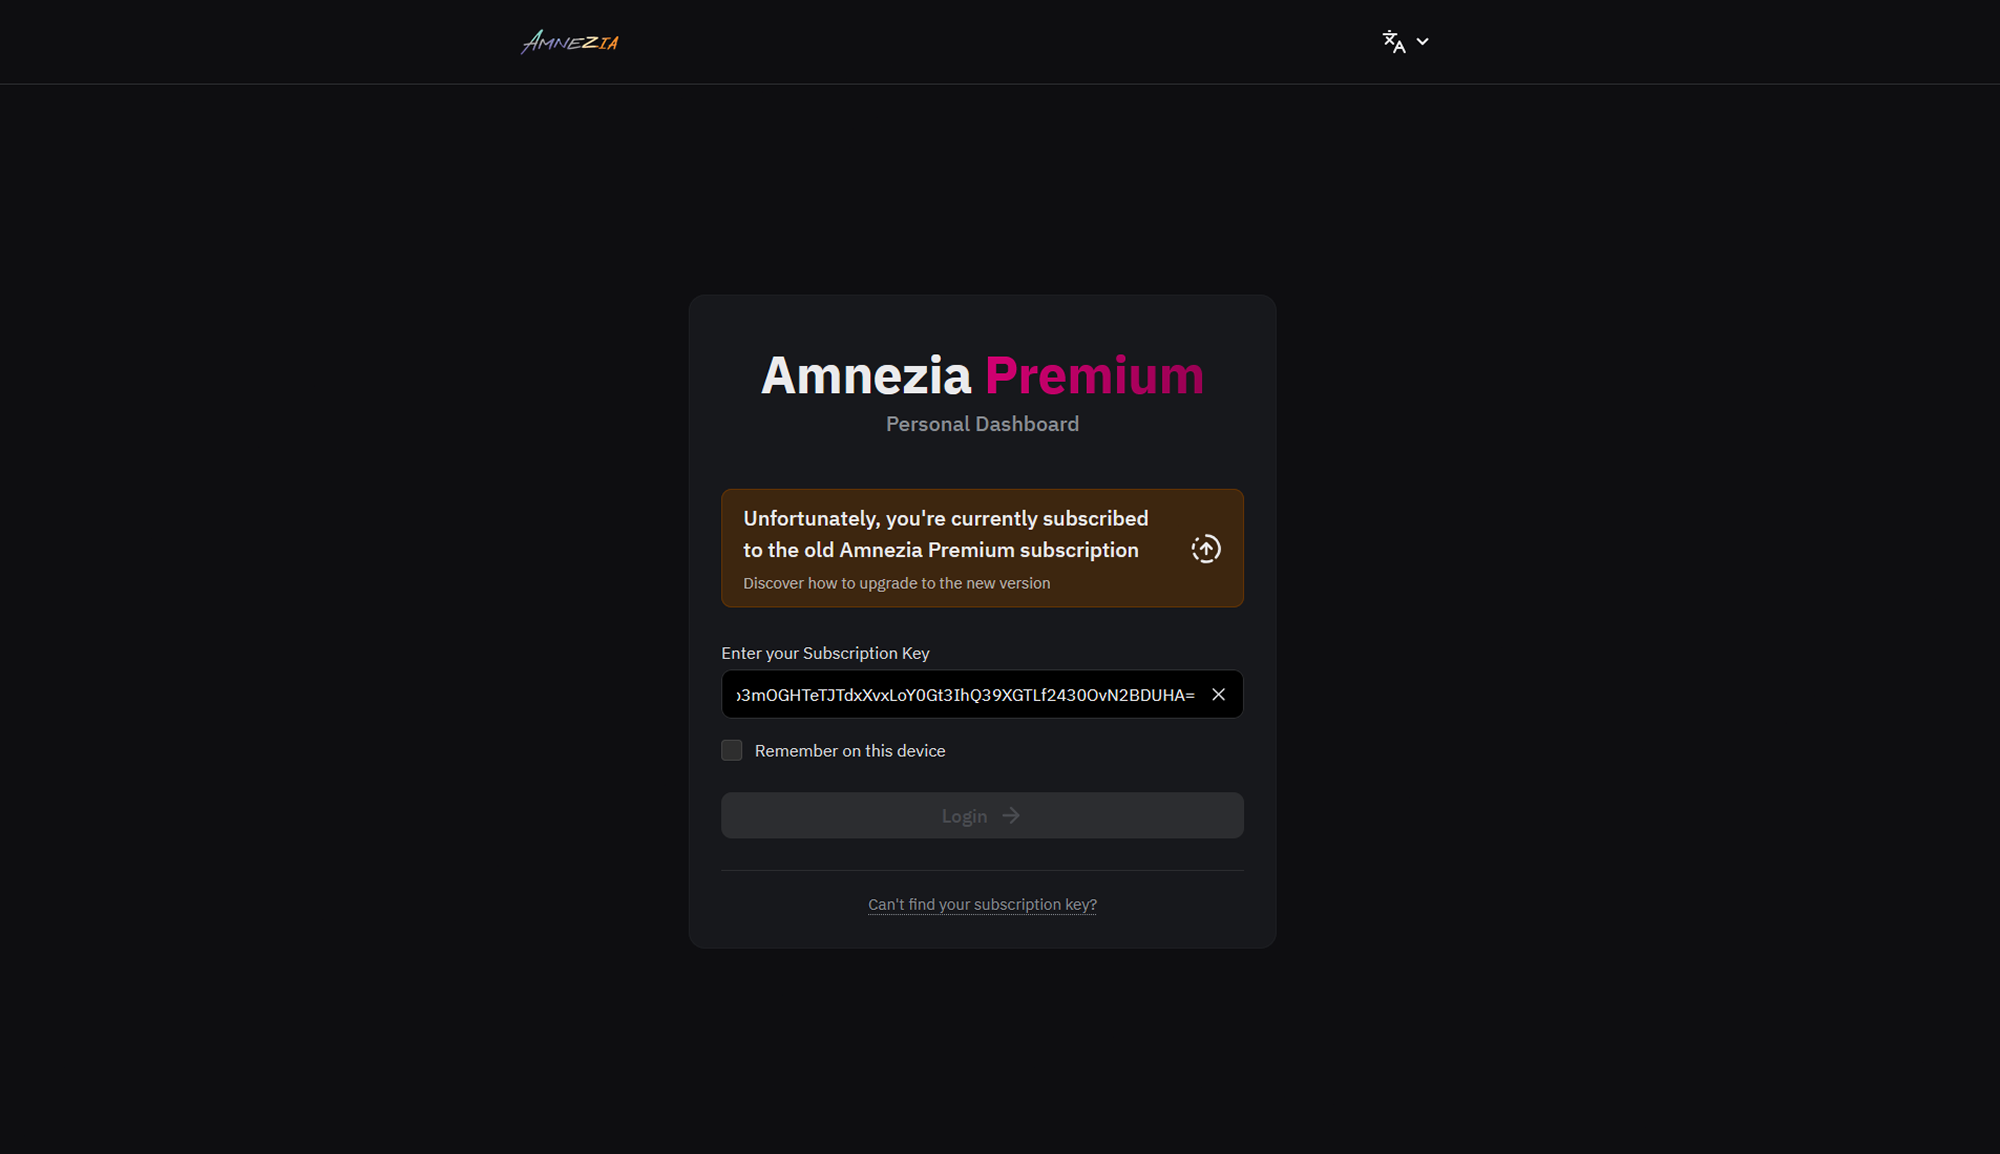2000x1154 pixels.
Task: Click "Discover how to upgrade" banner text
Action: (x=896, y=583)
